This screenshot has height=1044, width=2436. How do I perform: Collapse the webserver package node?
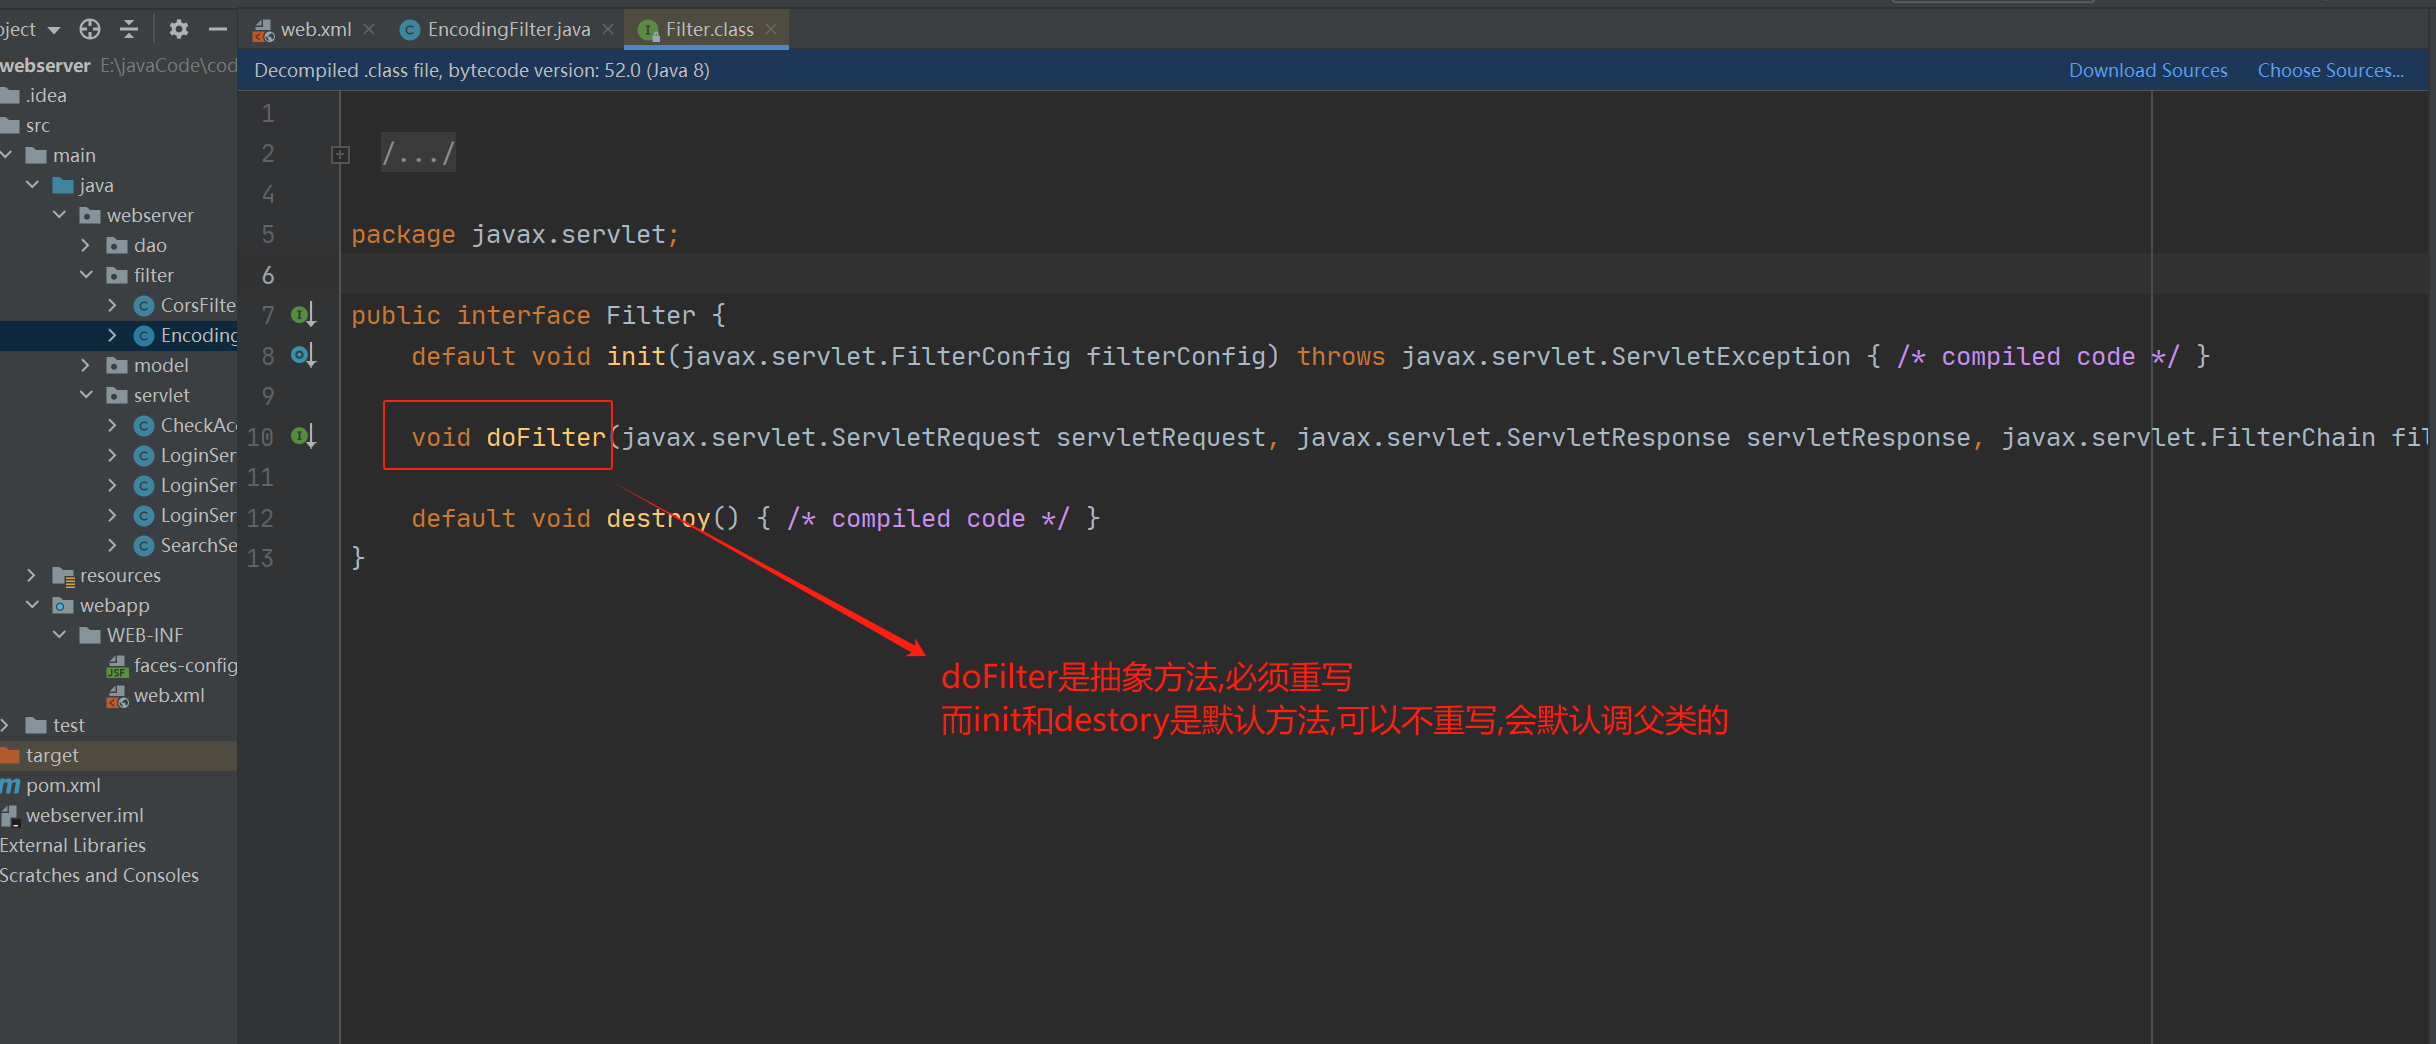pyautogui.click(x=60, y=215)
